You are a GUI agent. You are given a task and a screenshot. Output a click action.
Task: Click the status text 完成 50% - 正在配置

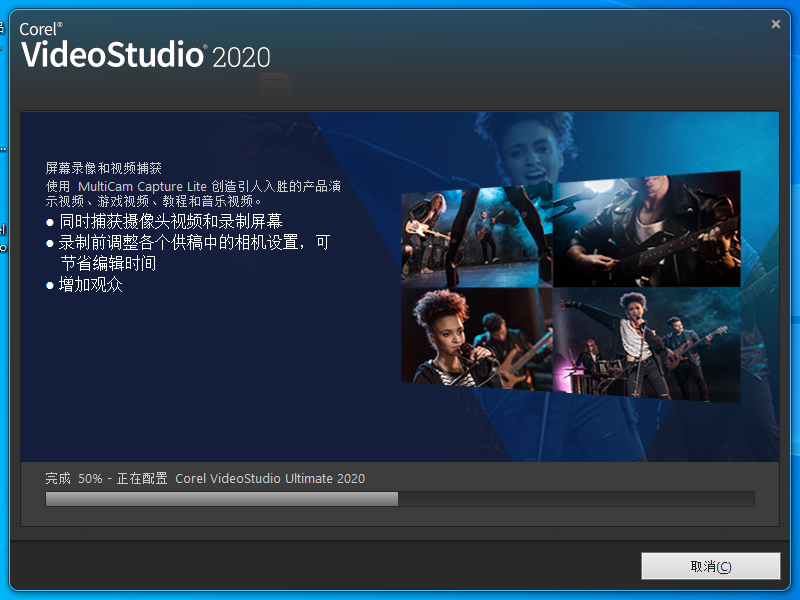tap(106, 479)
